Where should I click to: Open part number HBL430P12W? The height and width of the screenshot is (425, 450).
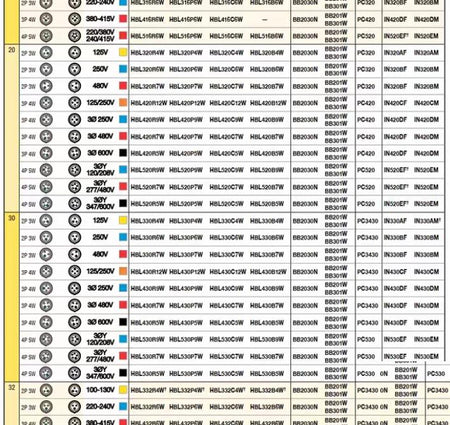(187, 272)
